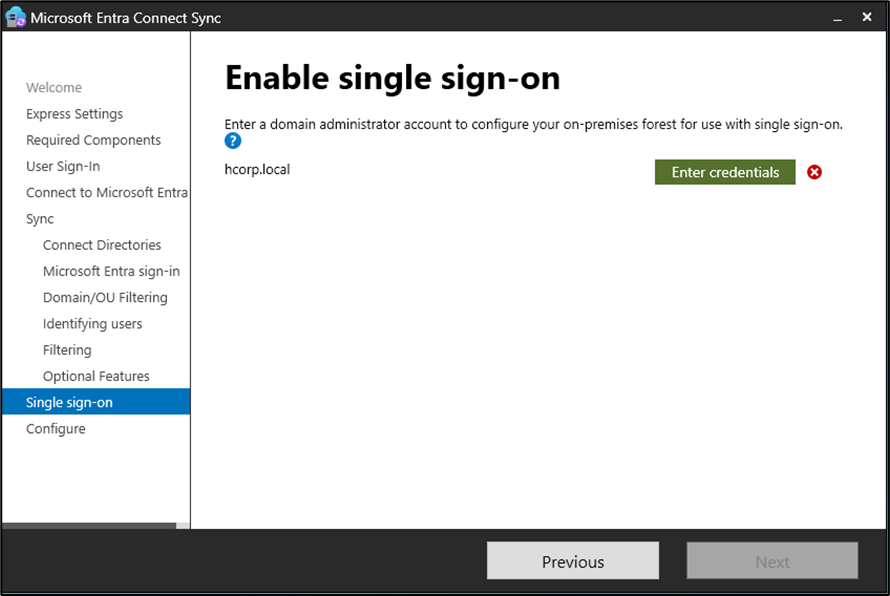Go to Required Components step

93,140
